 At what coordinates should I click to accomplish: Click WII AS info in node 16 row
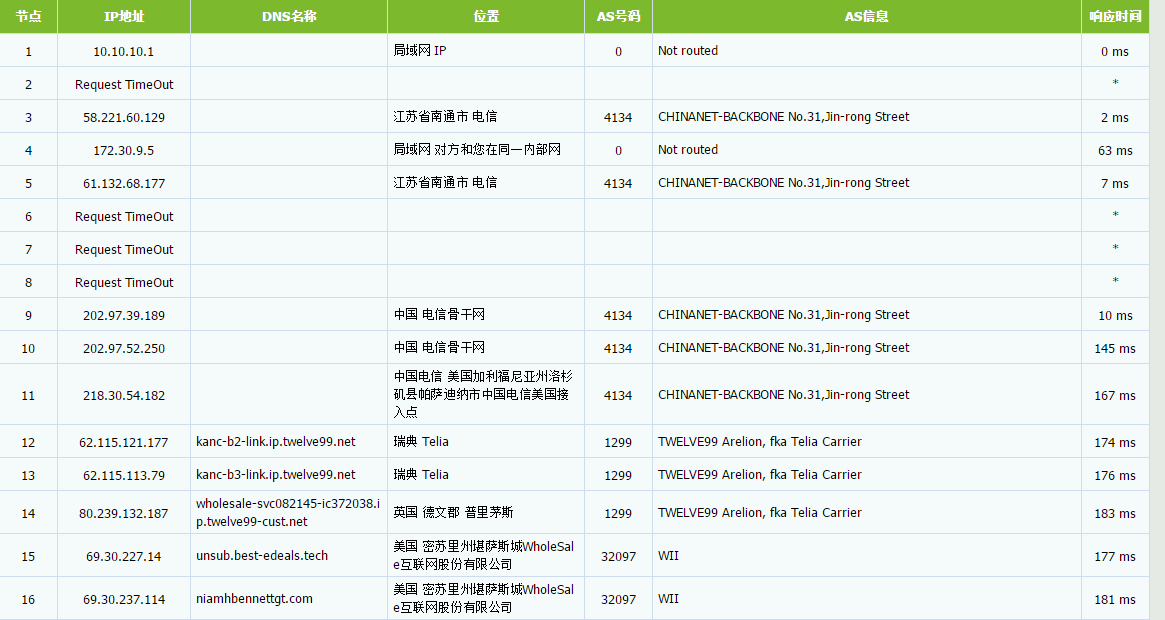669,598
